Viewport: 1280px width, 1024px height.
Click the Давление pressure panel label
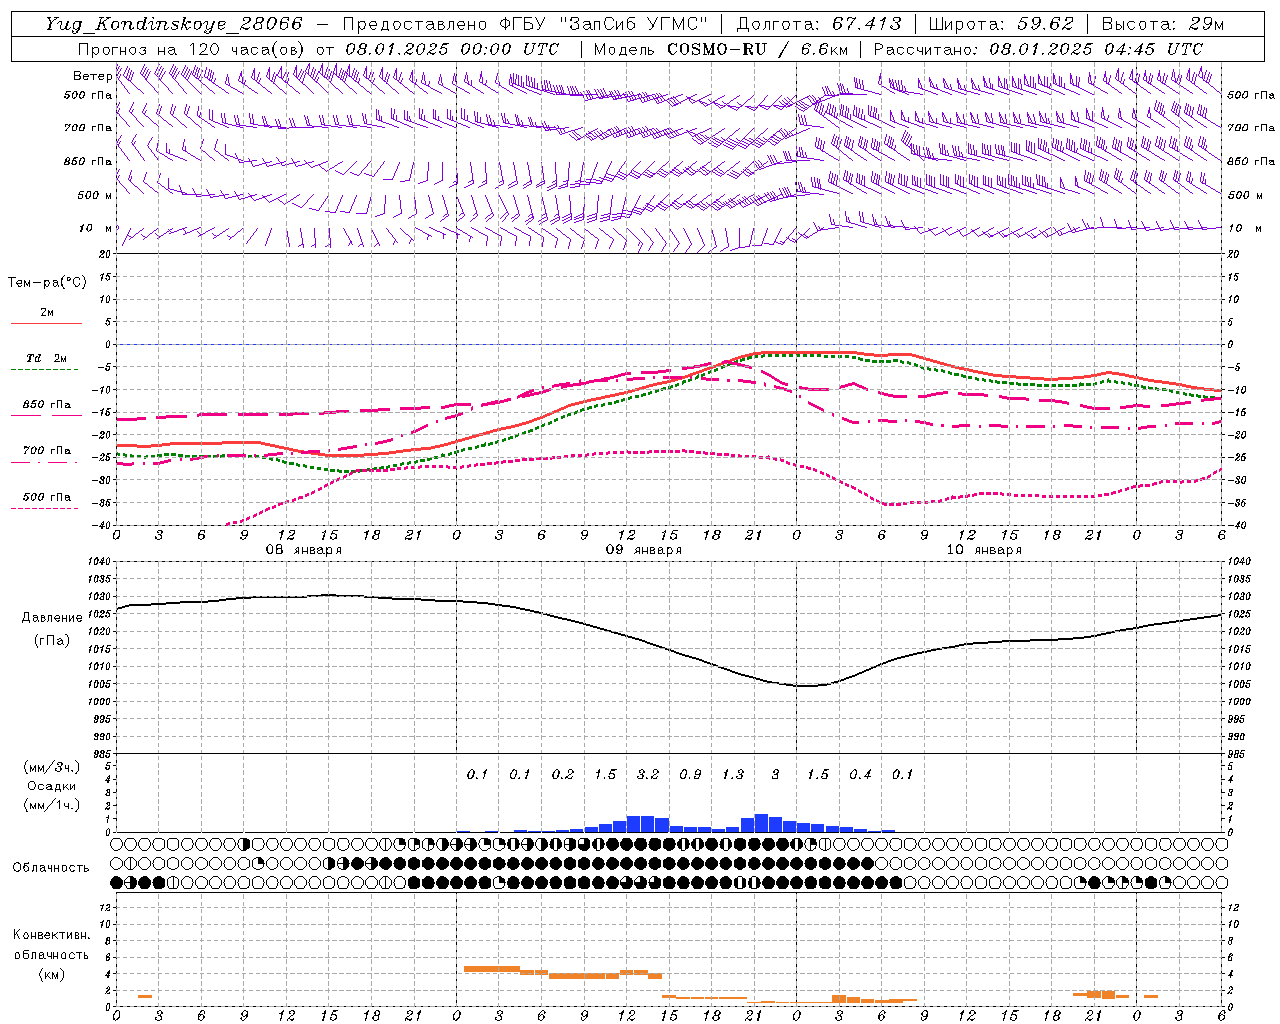click(51, 618)
